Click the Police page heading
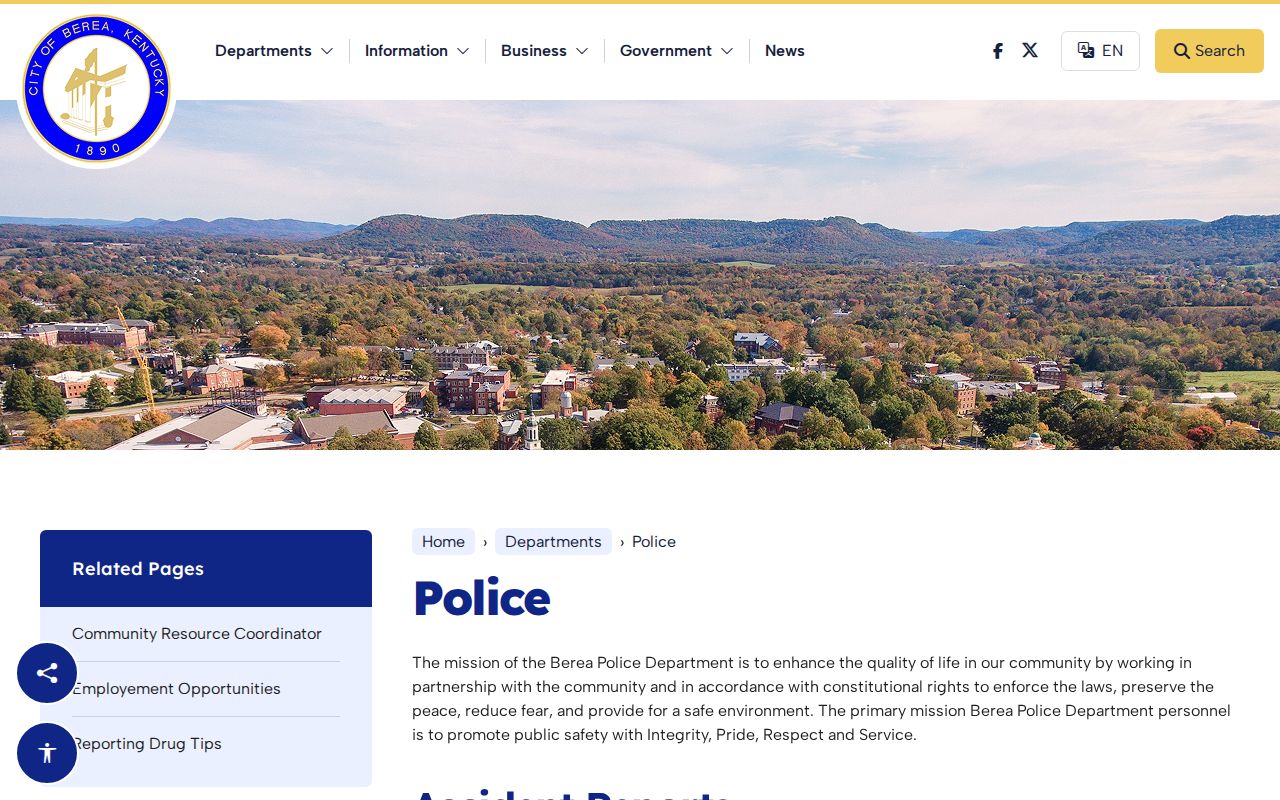The image size is (1280, 800). 481,598
